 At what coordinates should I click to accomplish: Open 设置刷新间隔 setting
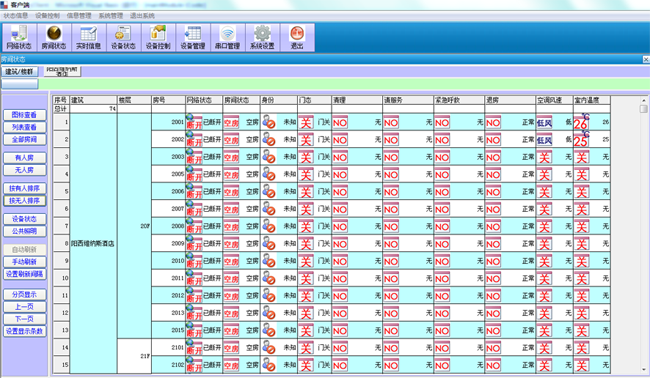24,274
